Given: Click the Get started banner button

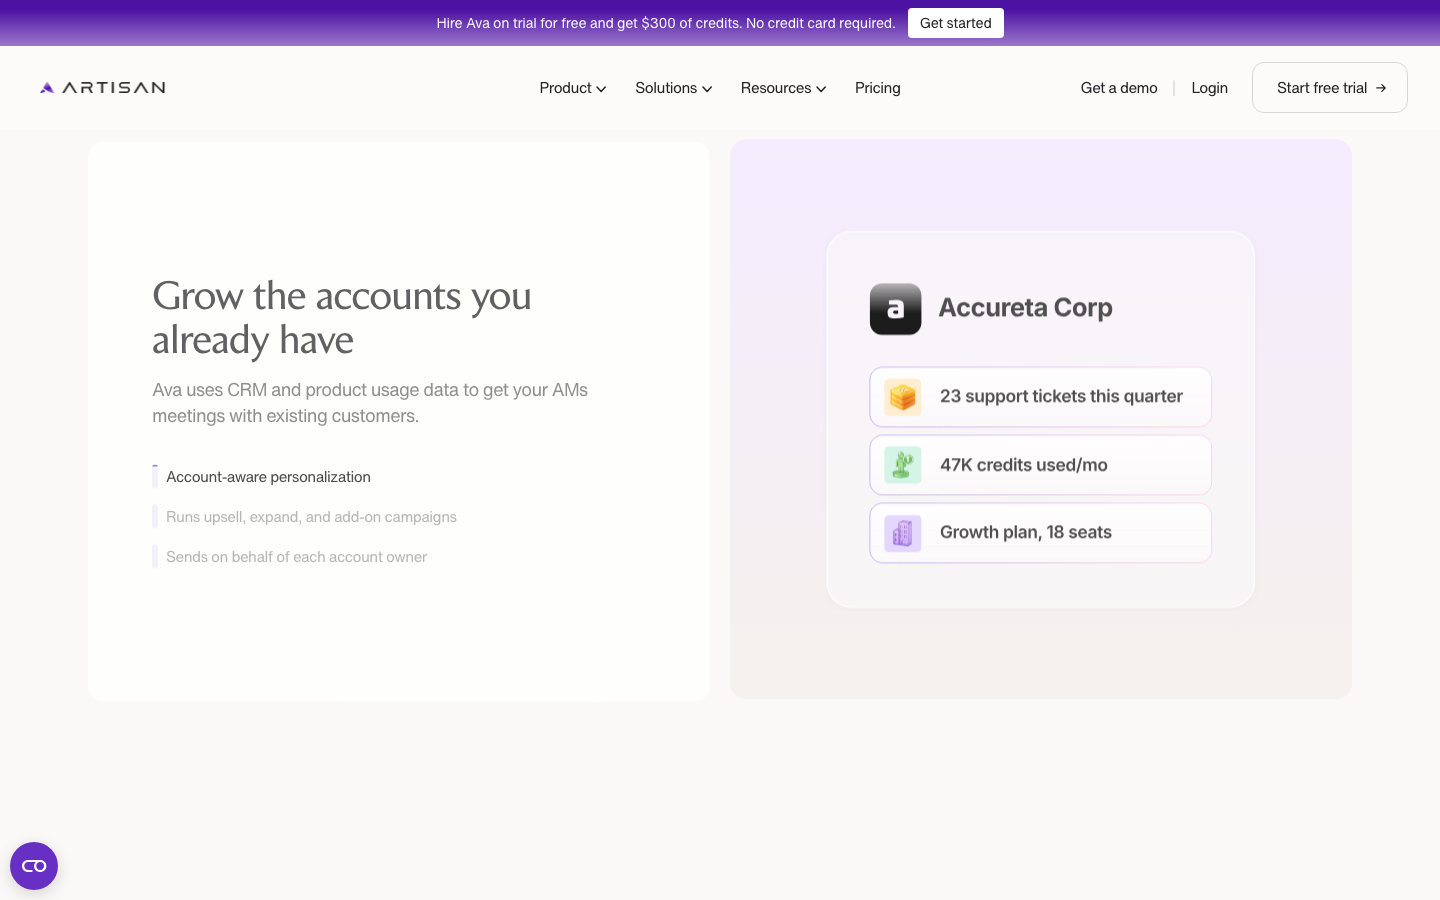Looking at the screenshot, I should [955, 23].
